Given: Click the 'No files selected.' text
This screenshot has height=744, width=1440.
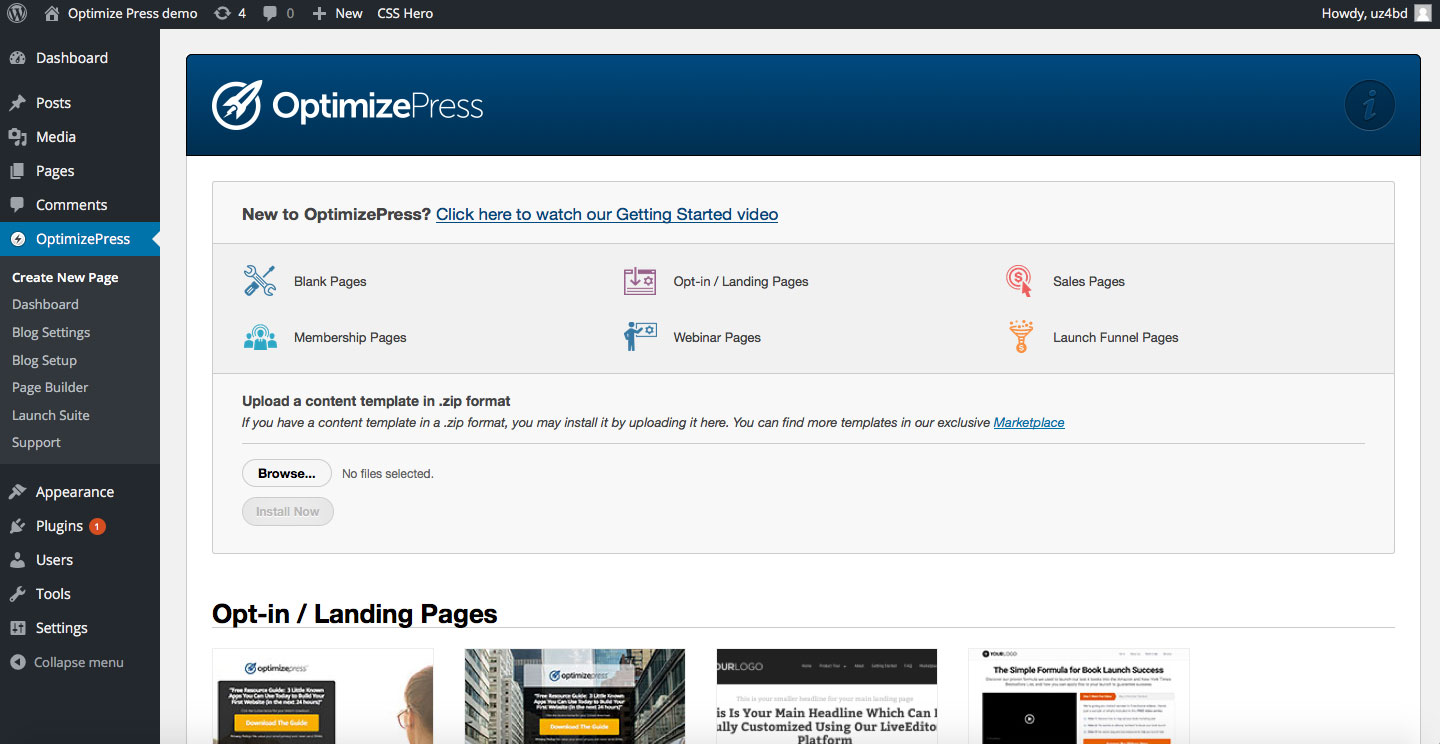Looking at the screenshot, I should (388, 474).
